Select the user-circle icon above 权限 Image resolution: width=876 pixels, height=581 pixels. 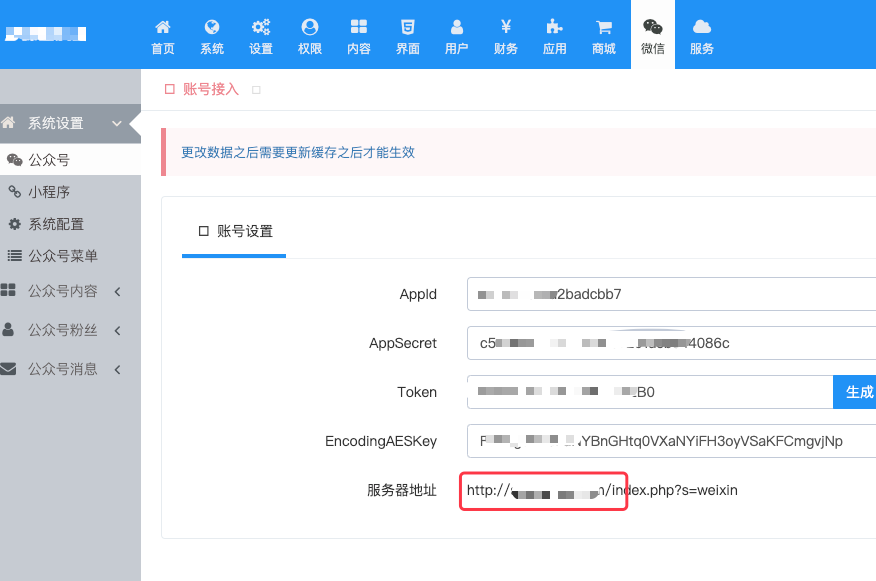(x=310, y=26)
